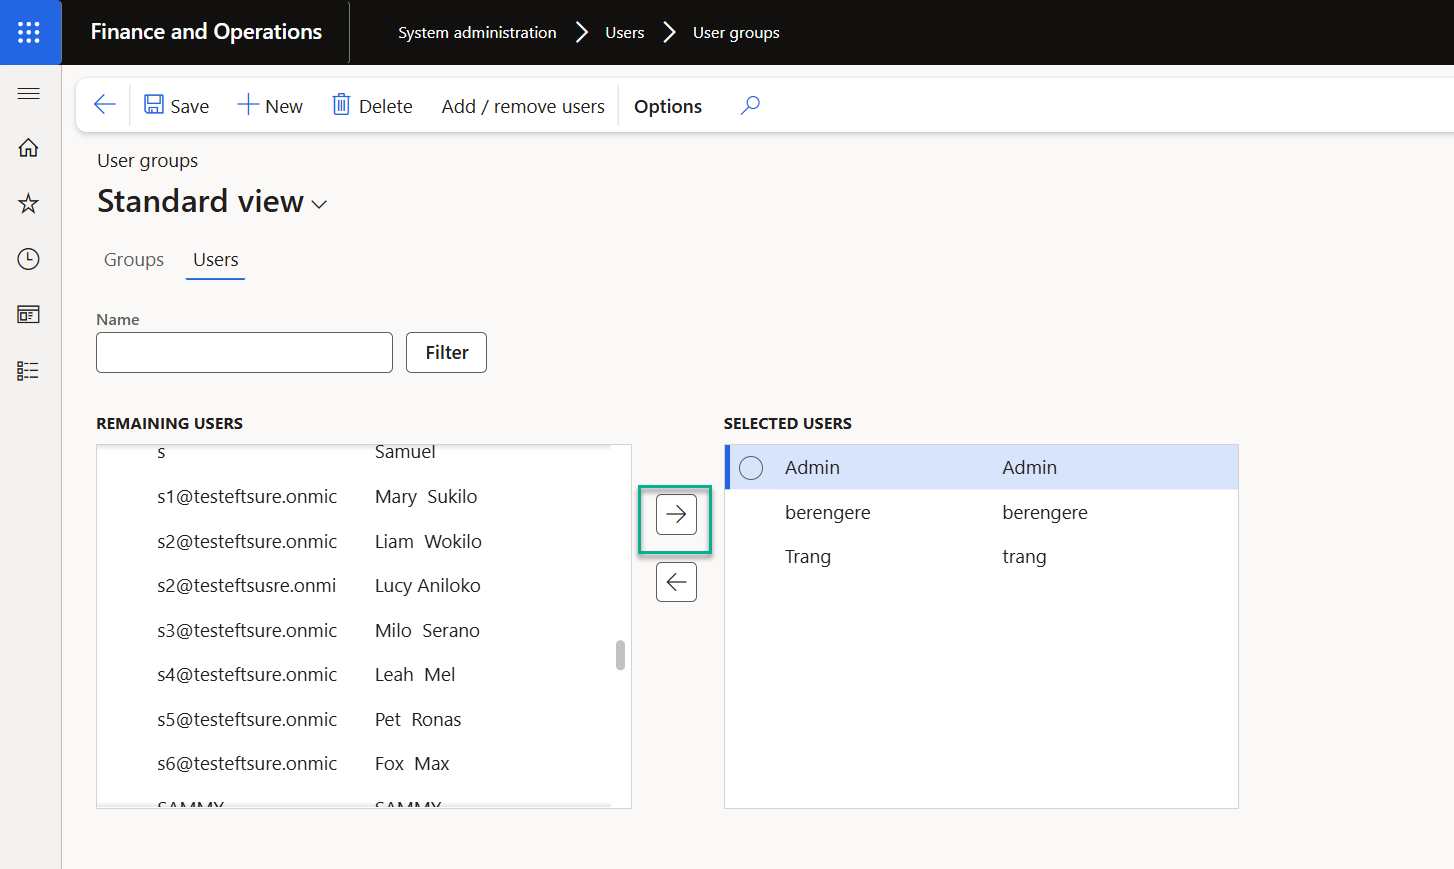Screen dimensions: 1454x869
Task: Open Workspaces icon in the sidebar
Action: point(29,315)
